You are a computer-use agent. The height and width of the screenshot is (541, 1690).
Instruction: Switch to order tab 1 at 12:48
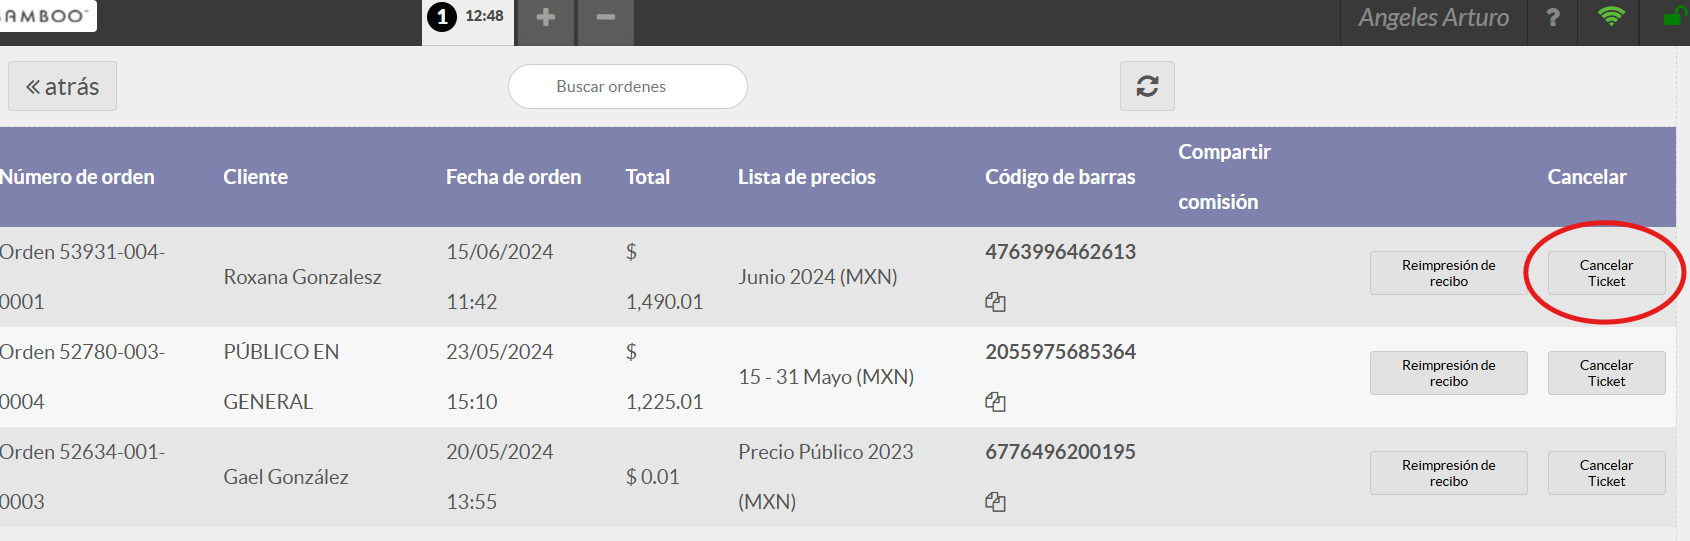pos(467,17)
